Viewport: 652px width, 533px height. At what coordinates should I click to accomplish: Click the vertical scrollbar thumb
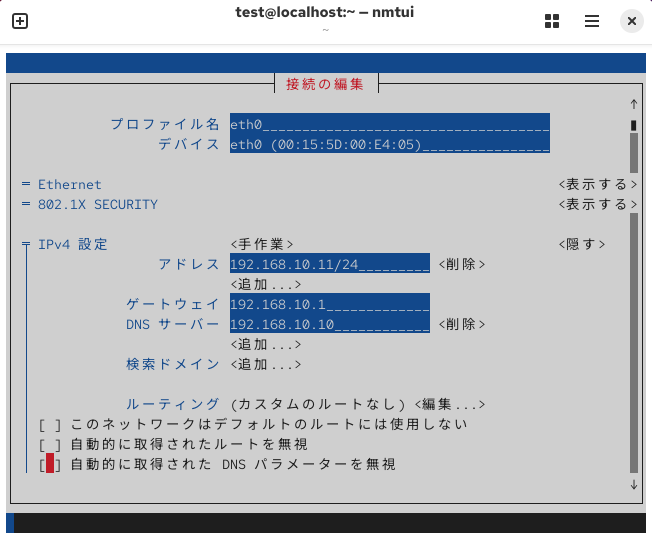point(633,126)
